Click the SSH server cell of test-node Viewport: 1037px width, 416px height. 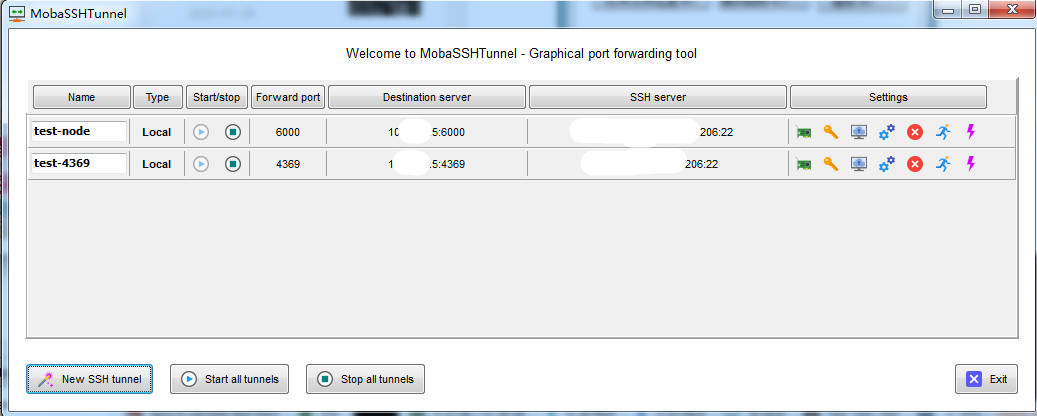[658, 132]
